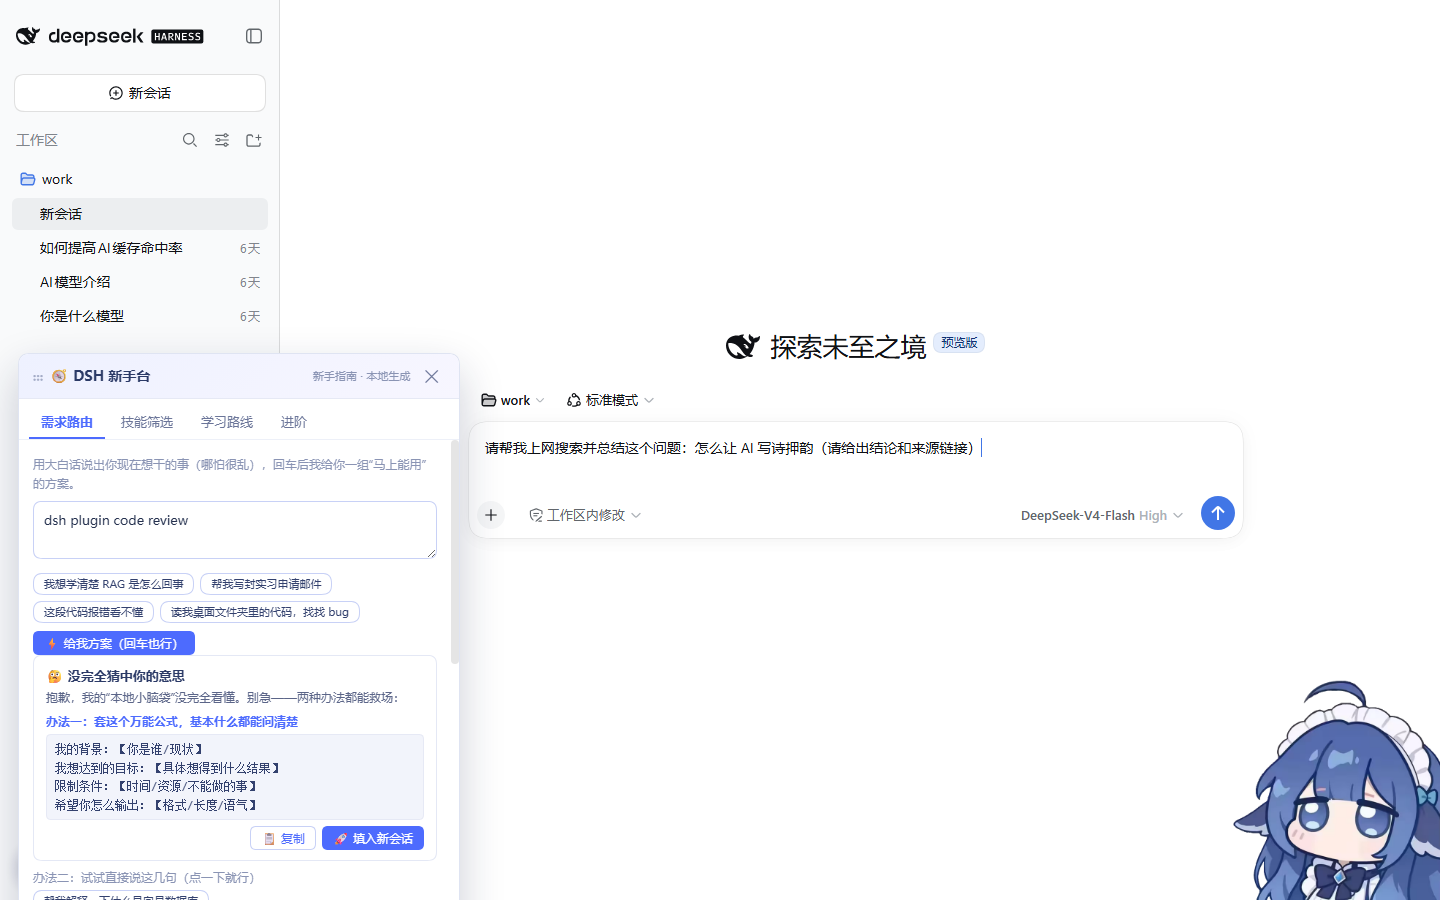Screen dimensions: 1440x900
Task: Choose suggestion 读我桌面文件夹里的代码，找找 bug
Action: point(260,612)
